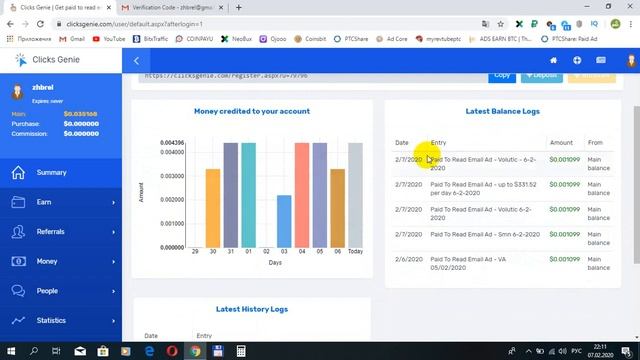Expand the Money submenu arrow
Image resolution: width=640 pixels, height=360 pixels.
(x=113, y=262)
